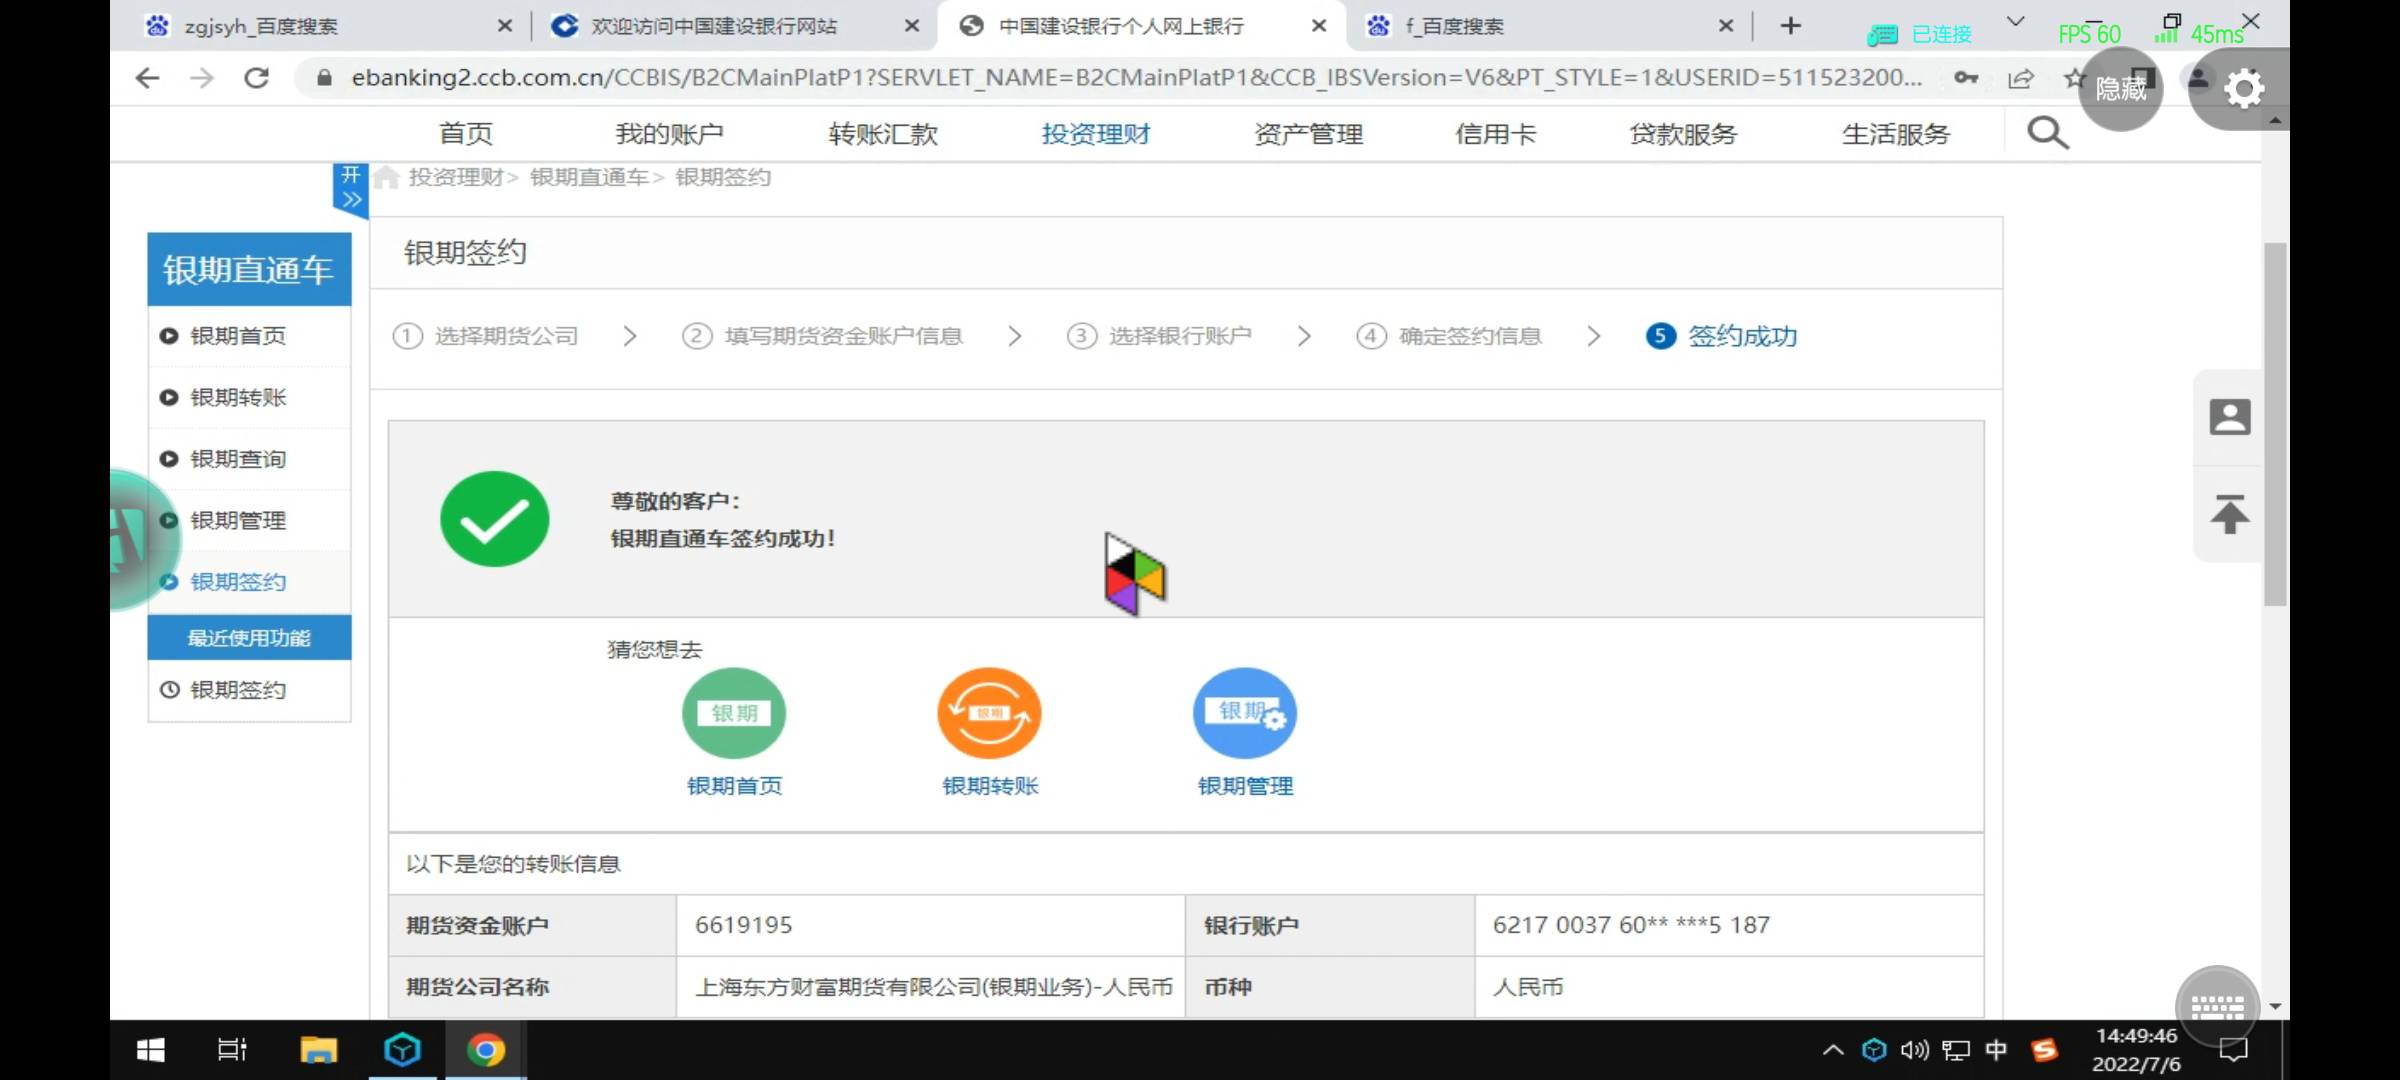Switch to the 欢迎访问中国建设银行网站 tab

(x=713, y=26)
